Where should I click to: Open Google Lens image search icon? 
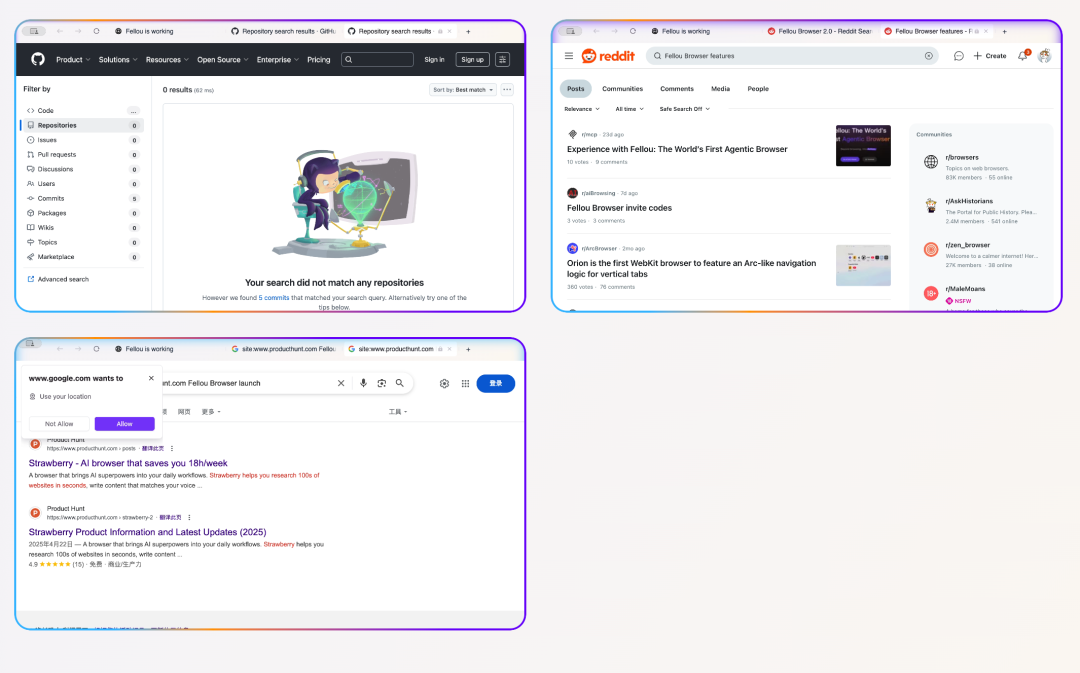coord(381,383)
